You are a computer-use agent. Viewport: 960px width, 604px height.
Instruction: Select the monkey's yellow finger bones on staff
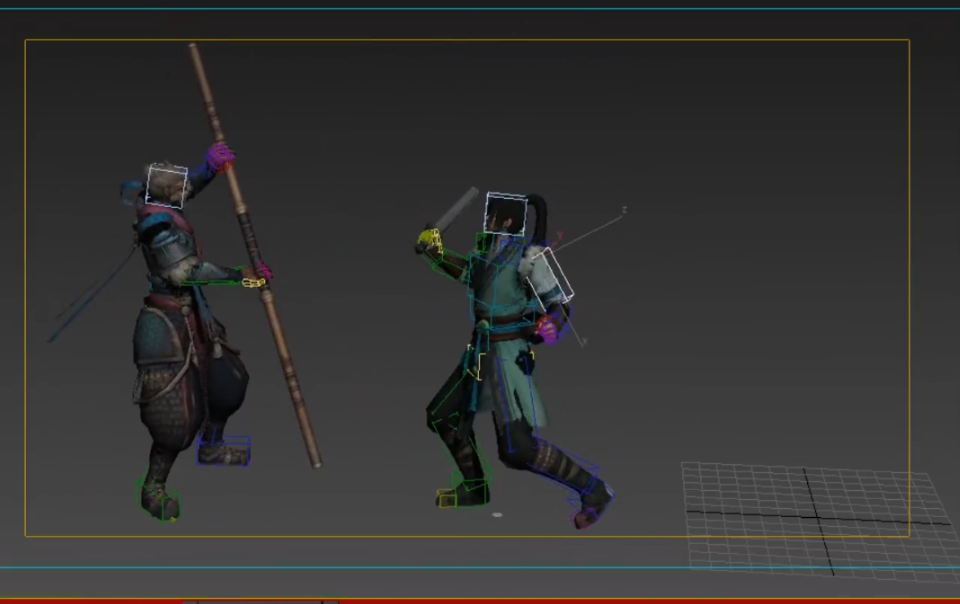point(253,282)
